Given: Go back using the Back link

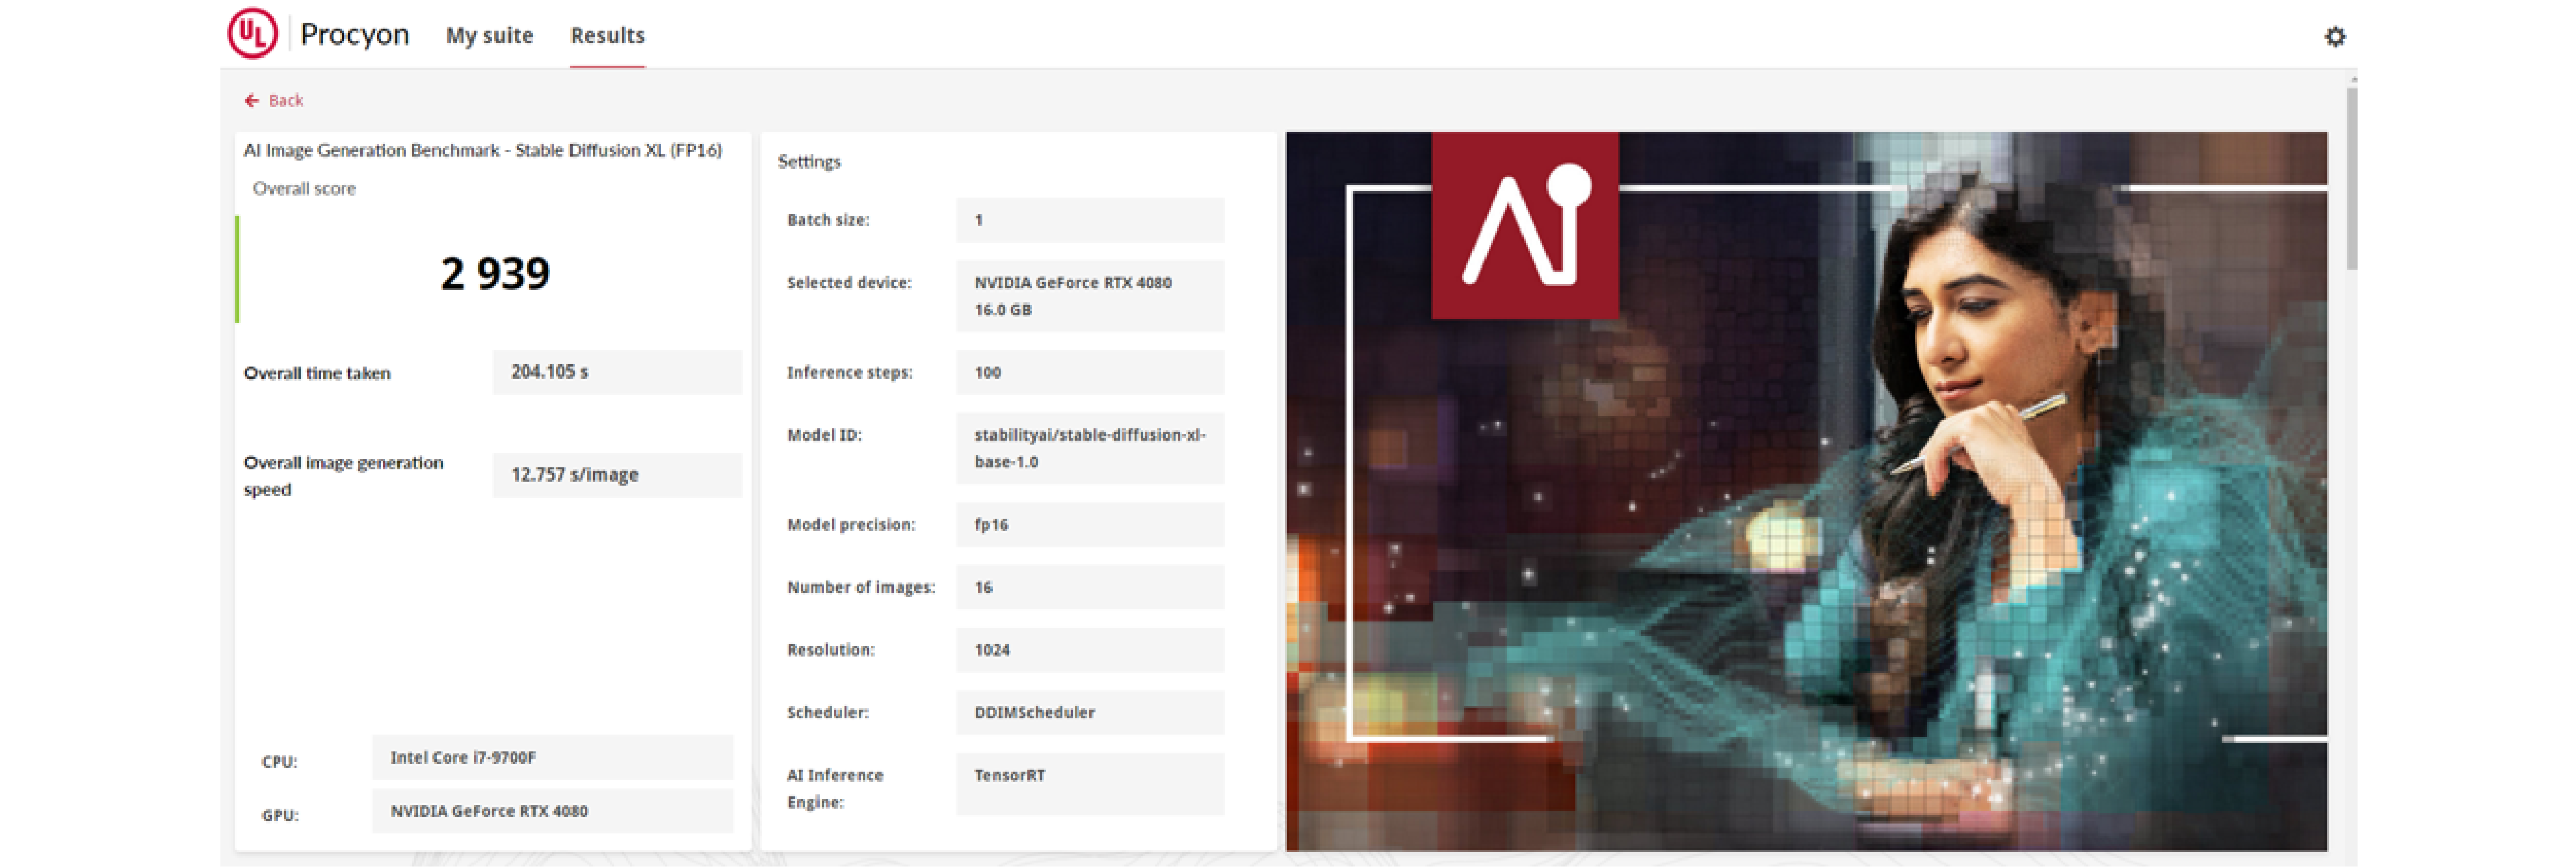Looking at the screenshot, I should [285, 101].
